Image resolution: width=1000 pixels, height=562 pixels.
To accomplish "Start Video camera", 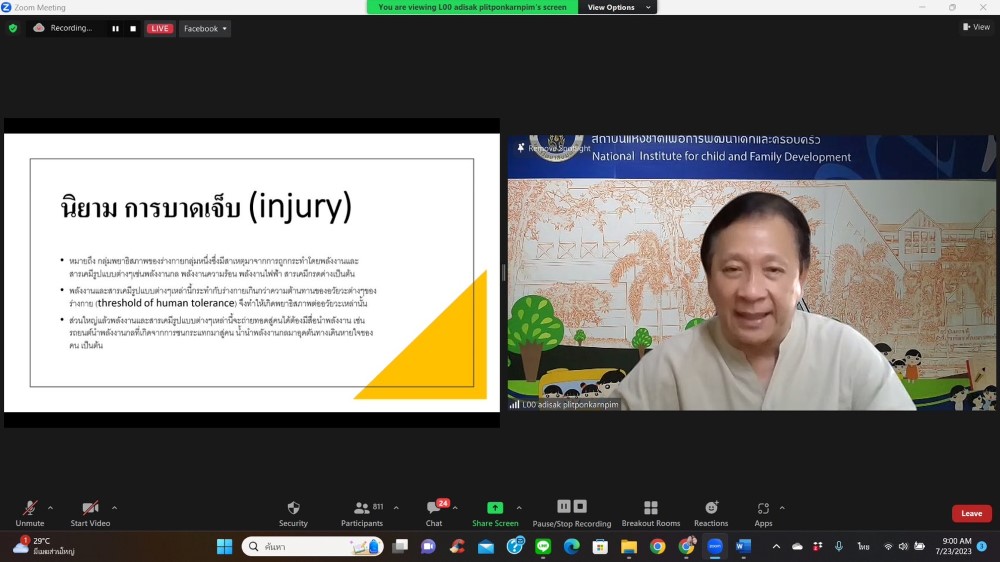I will (90, 510).
